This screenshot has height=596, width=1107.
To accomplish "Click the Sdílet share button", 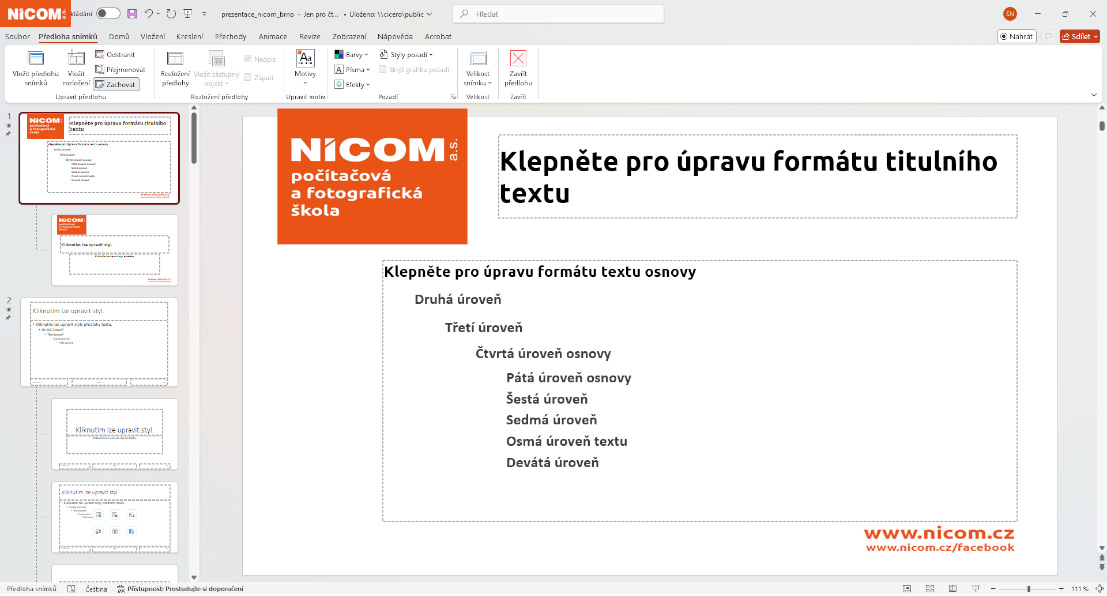I will pos(1079,36).
